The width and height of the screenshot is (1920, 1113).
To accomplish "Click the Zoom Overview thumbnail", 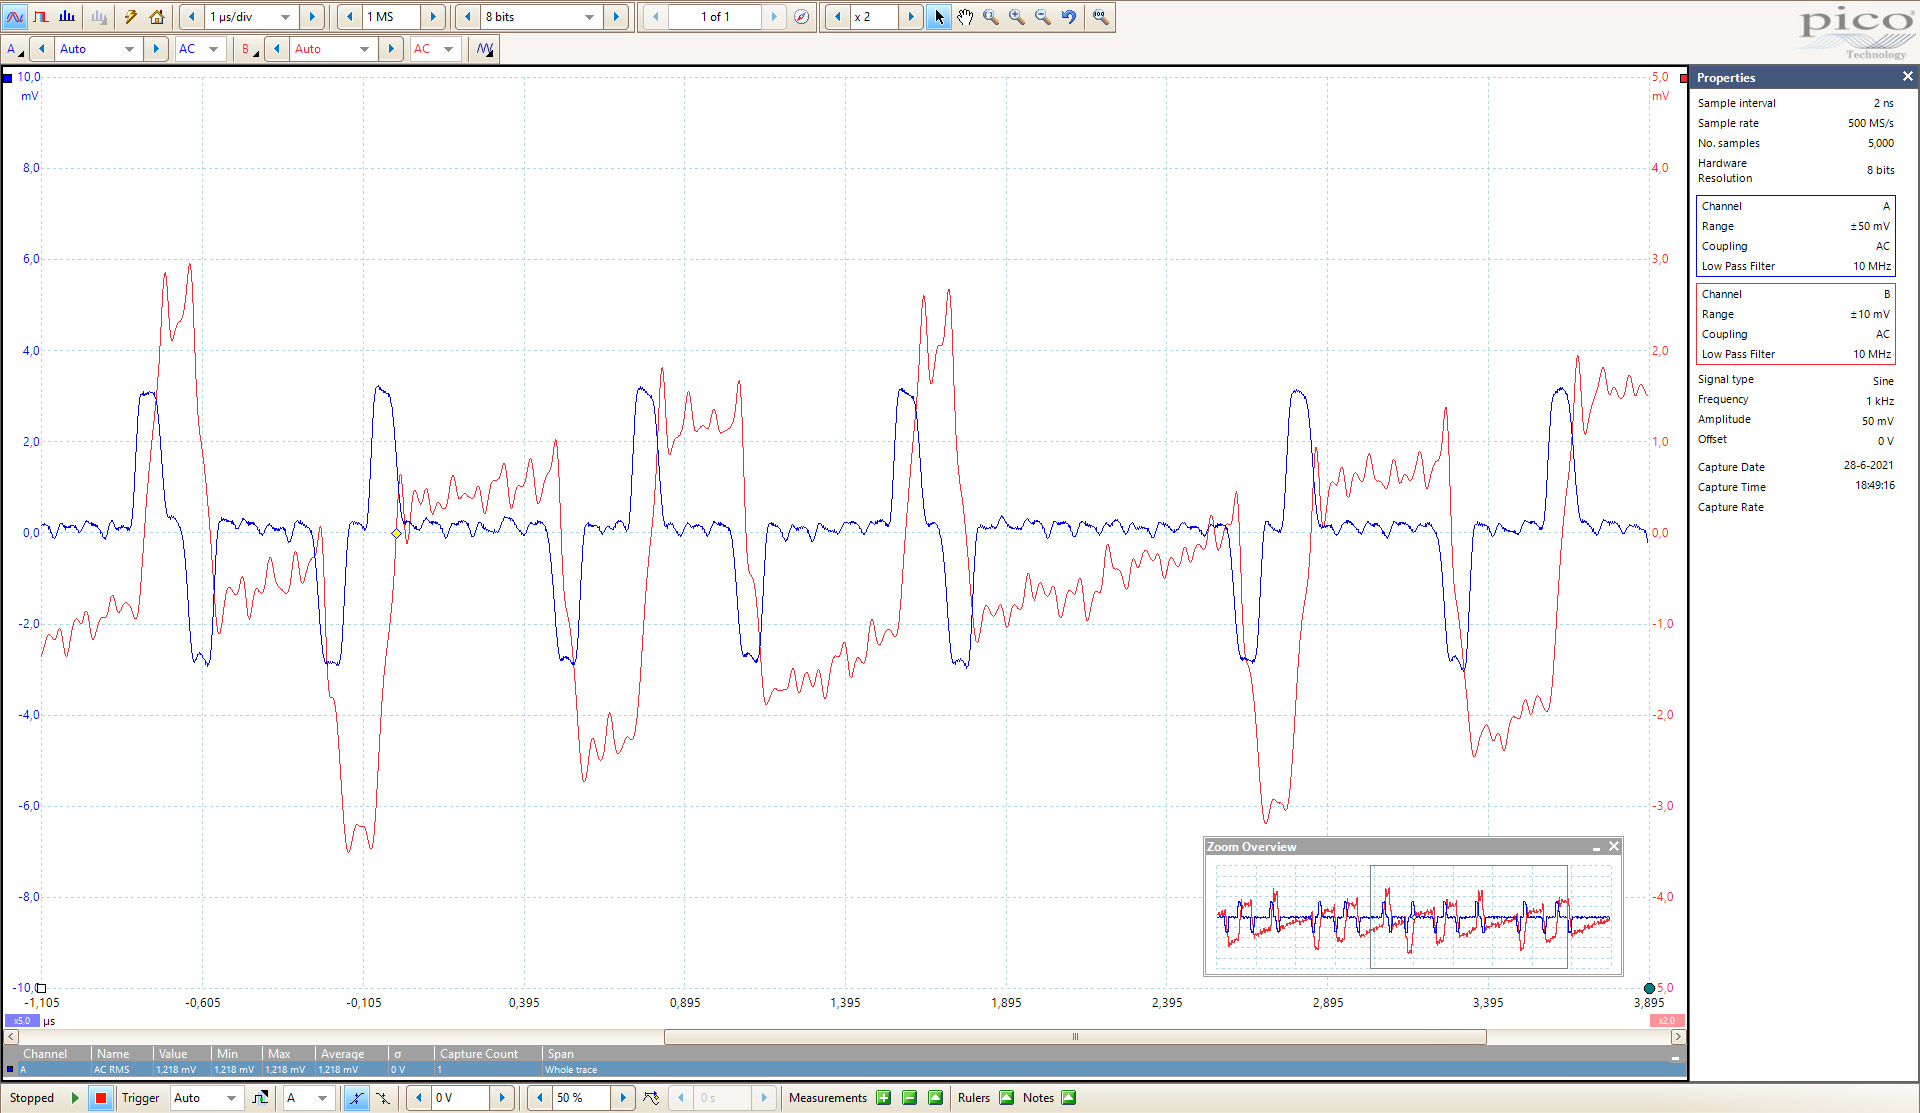I will click(1413, 916).
